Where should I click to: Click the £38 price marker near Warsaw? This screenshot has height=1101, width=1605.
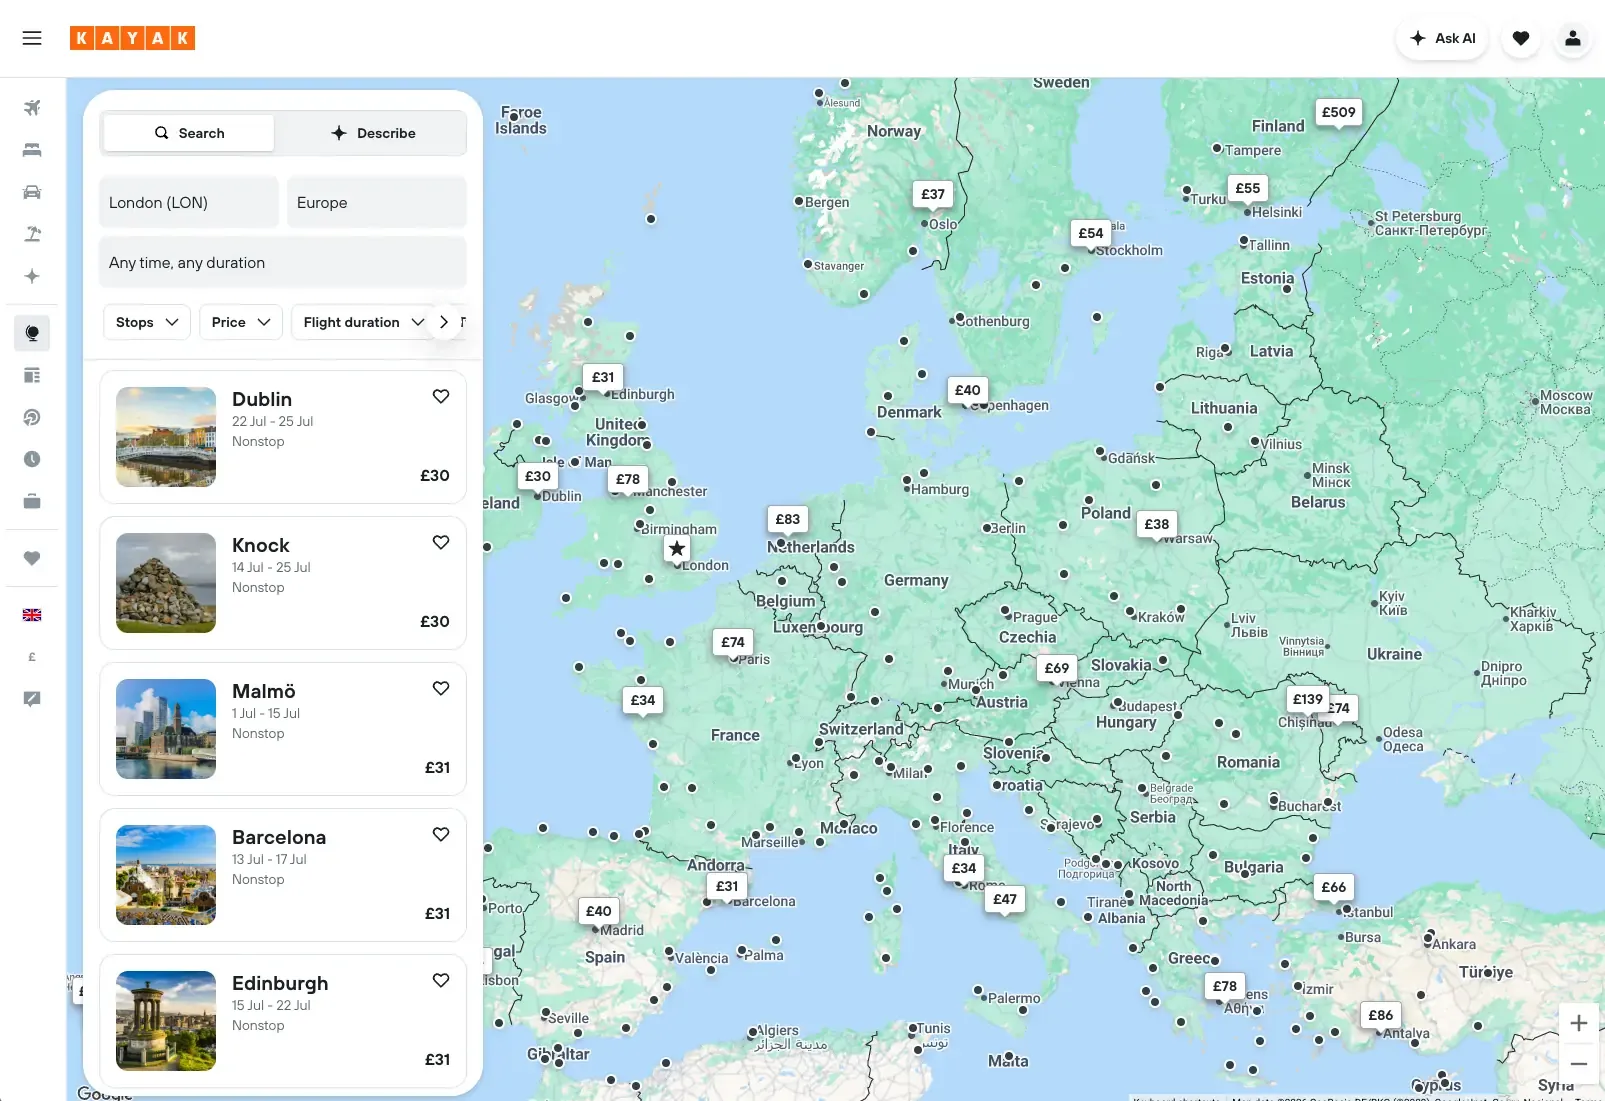(x=1157, y=524)
